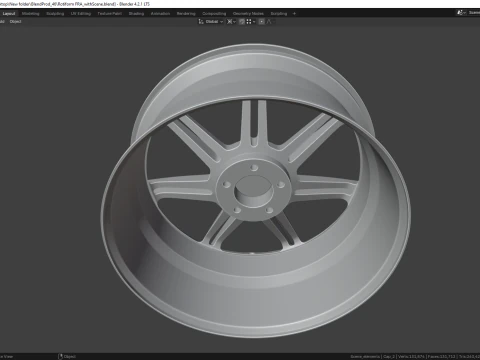Toggle proportional editing

(262, 22)
